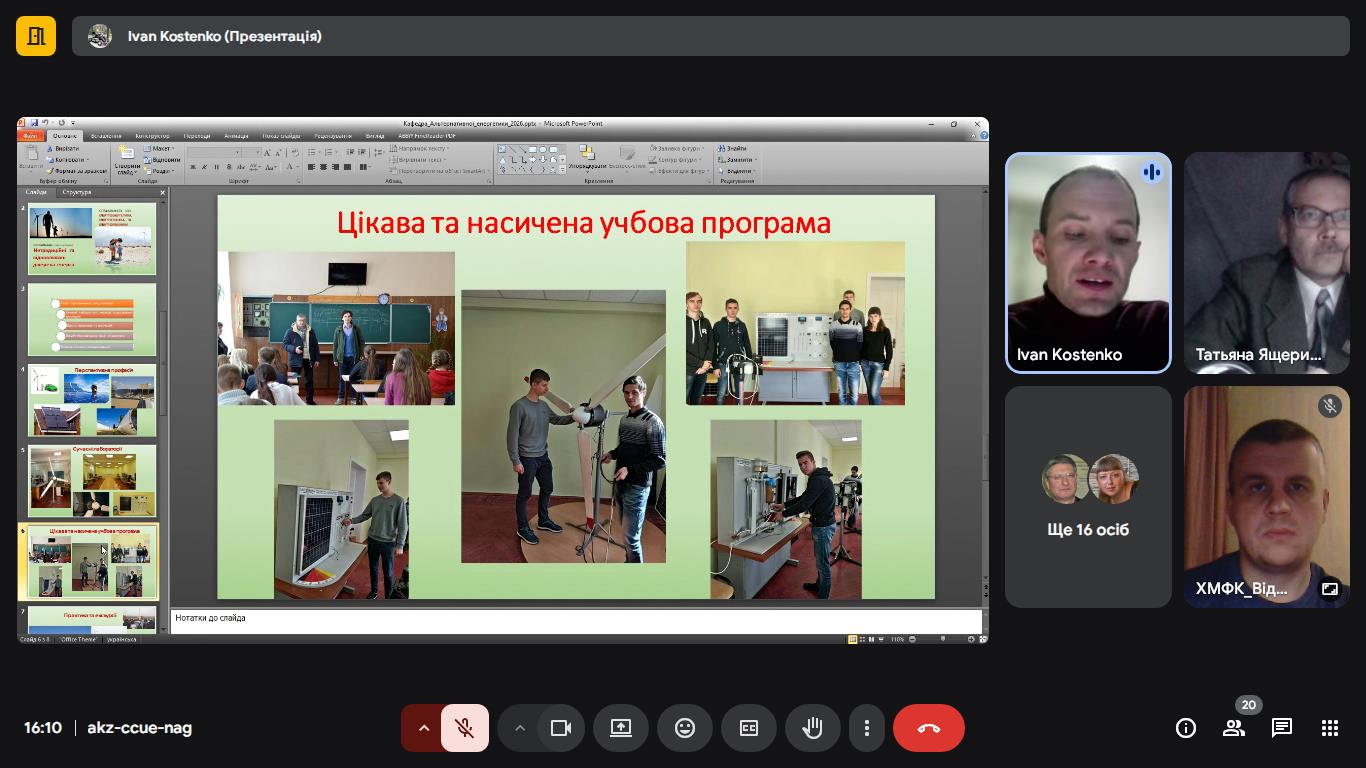The width and height of the screenshot is (1366, 768).
Task: Click the picture-in-picture icon on ХМФК tile
Action: pos(1330,589)
